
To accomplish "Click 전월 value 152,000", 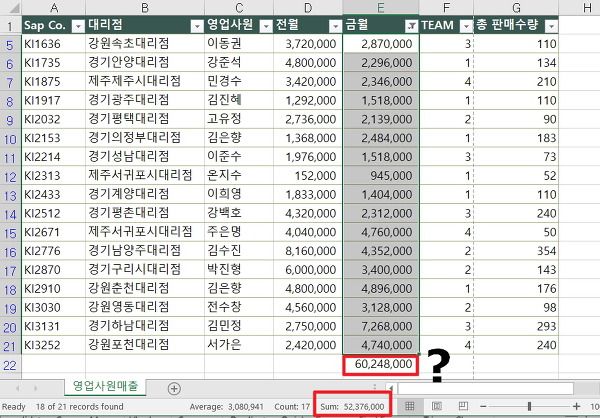I will point(308,176).
